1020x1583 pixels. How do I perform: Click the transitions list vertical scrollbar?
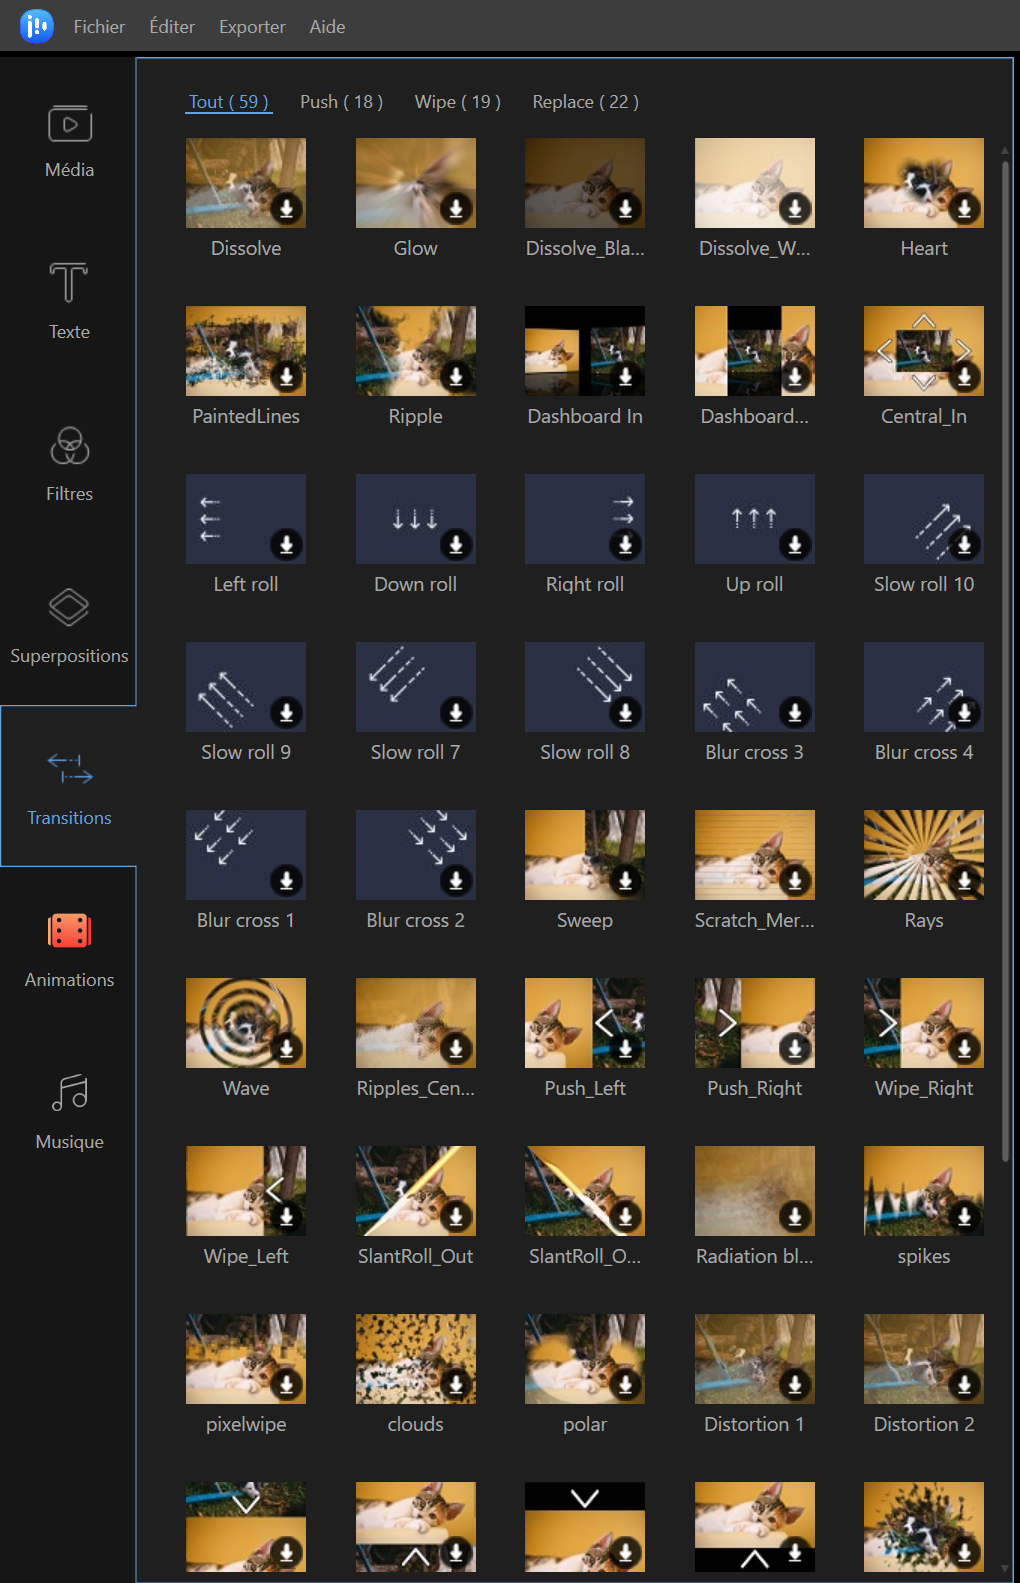coord(1005,660)
